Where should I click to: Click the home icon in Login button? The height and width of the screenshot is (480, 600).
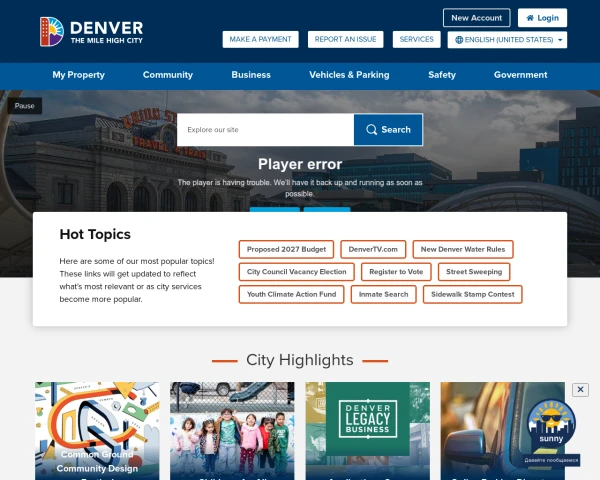tap(530, 18)
